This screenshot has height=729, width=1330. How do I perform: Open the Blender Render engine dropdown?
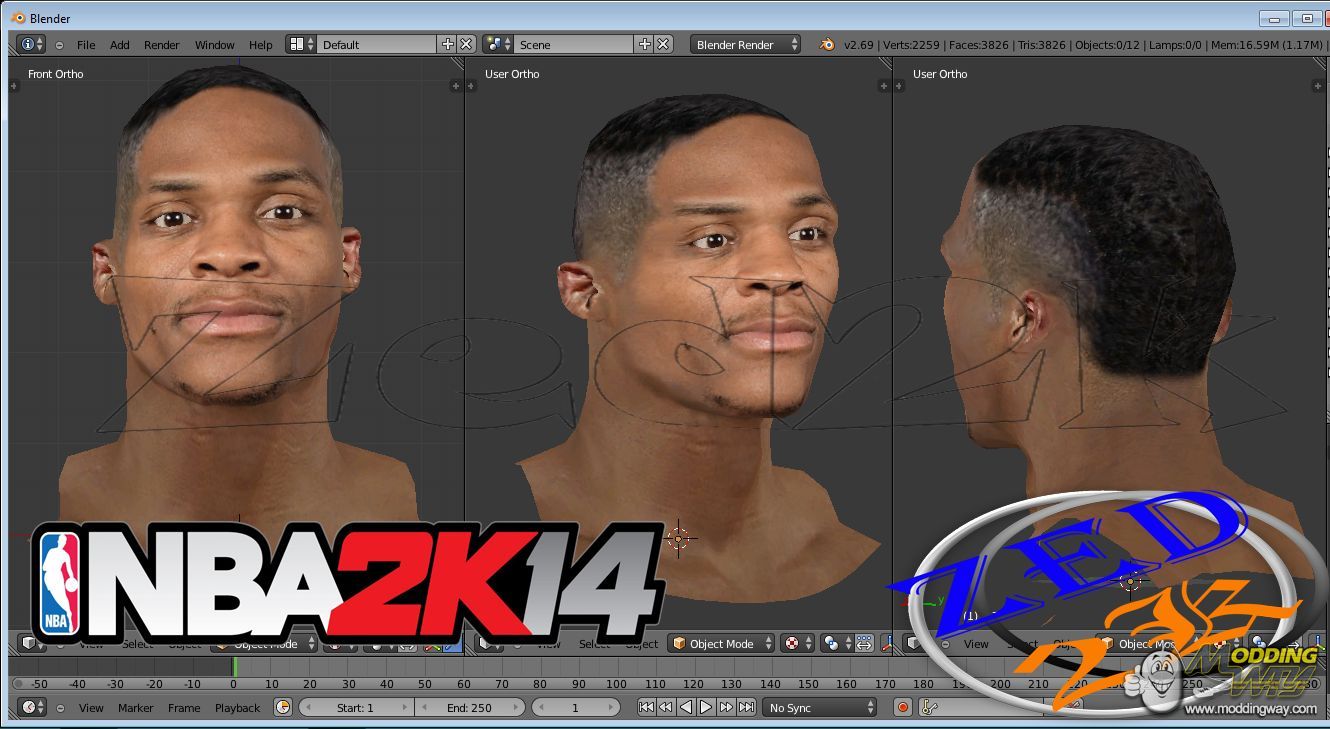click(x=745, y=45)
